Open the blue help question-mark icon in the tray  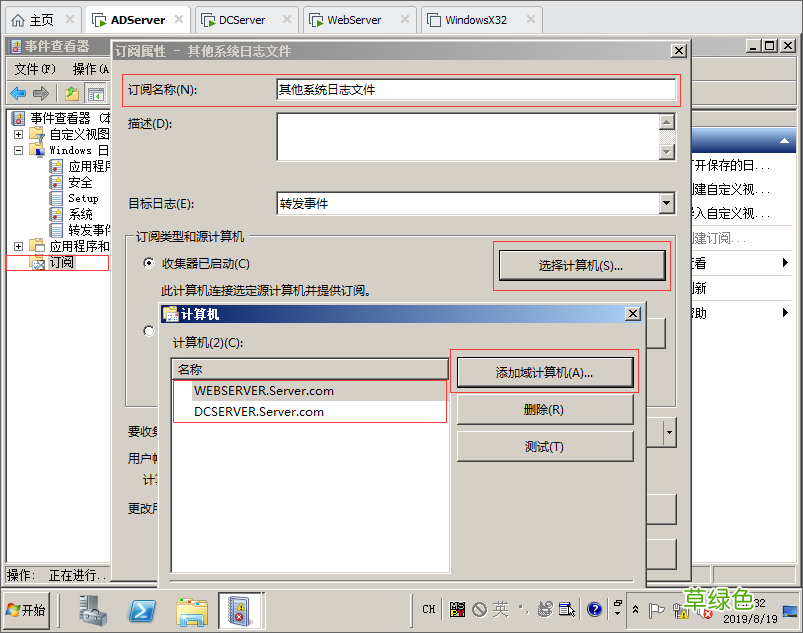(594, 610)
